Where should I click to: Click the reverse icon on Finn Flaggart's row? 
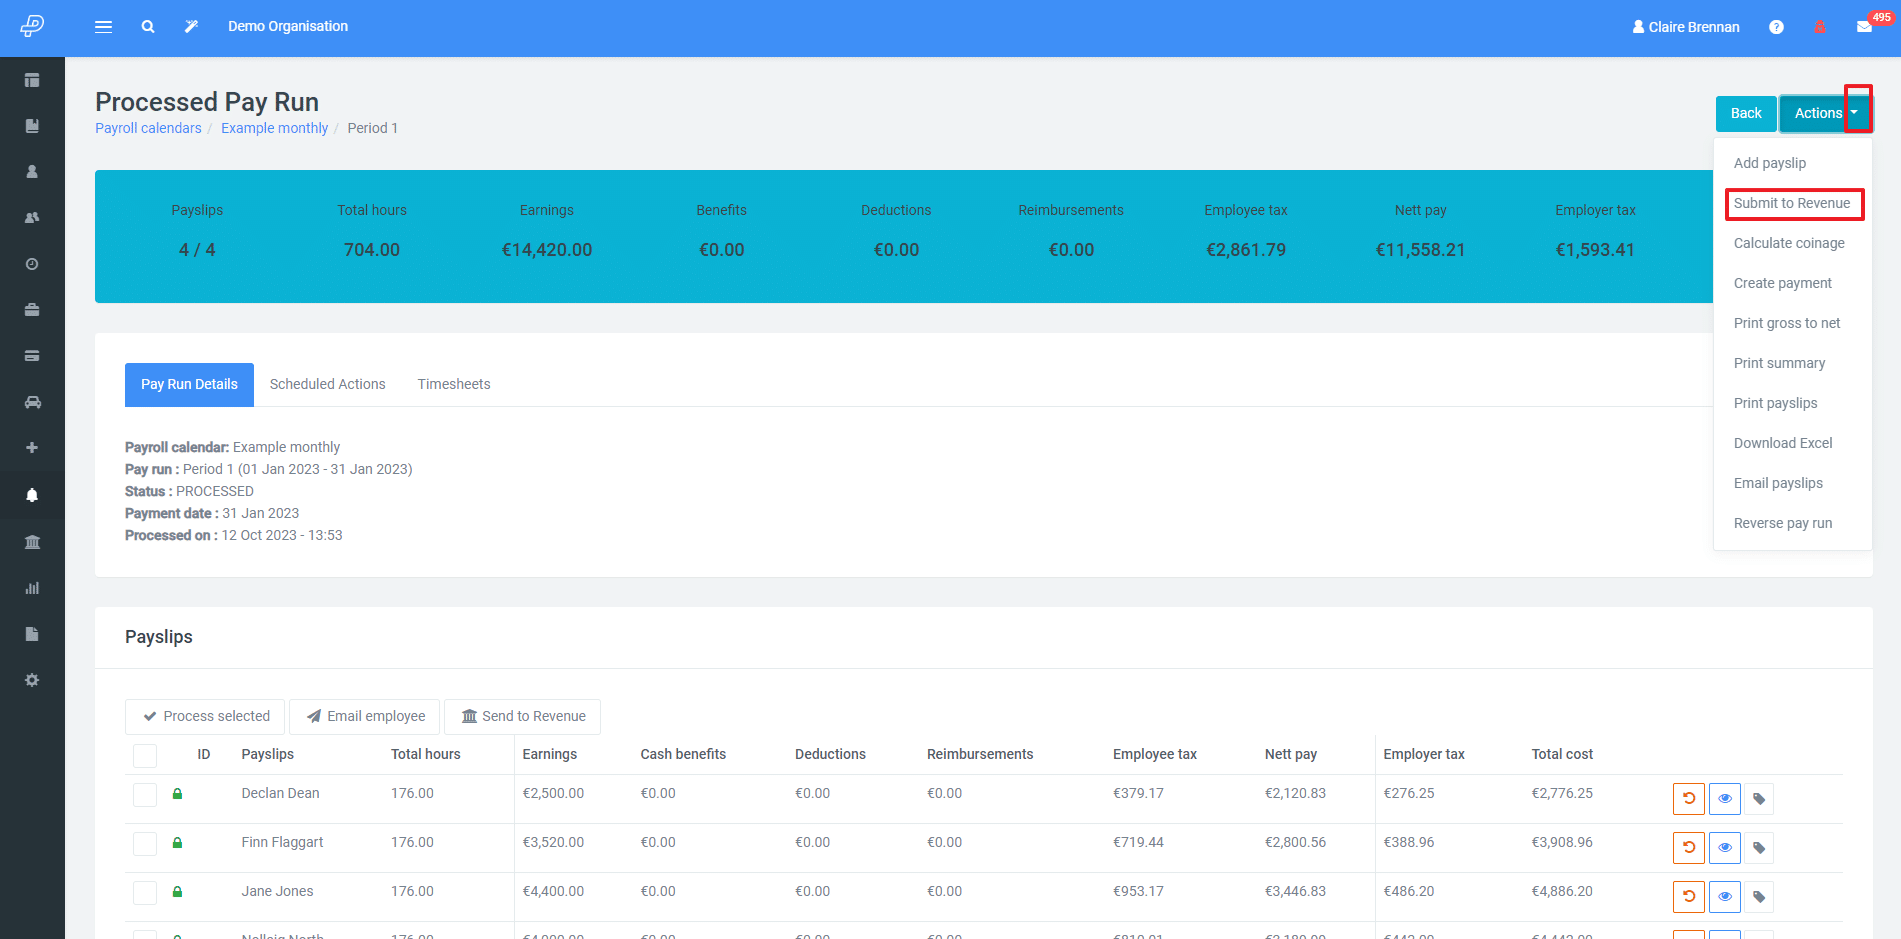click(1689, 847)
